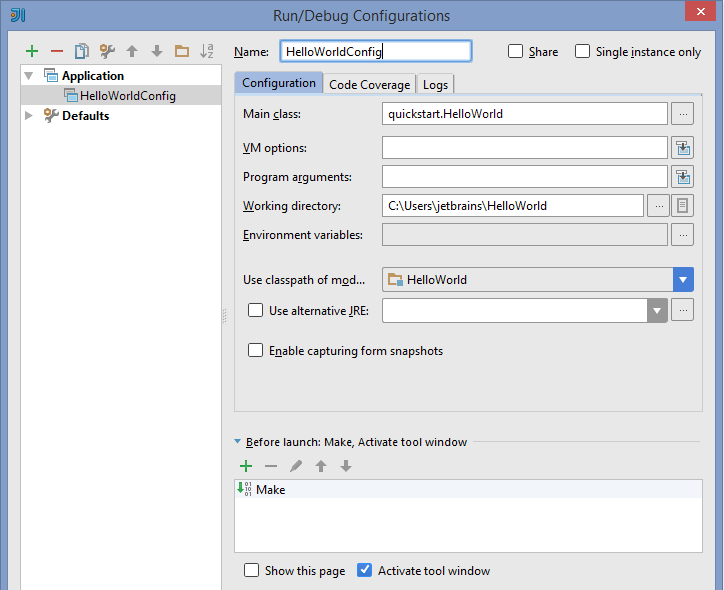The width and height of the screenshot is (724, 590).
Task: Move Before launch task down
Action: click(346, 466)
